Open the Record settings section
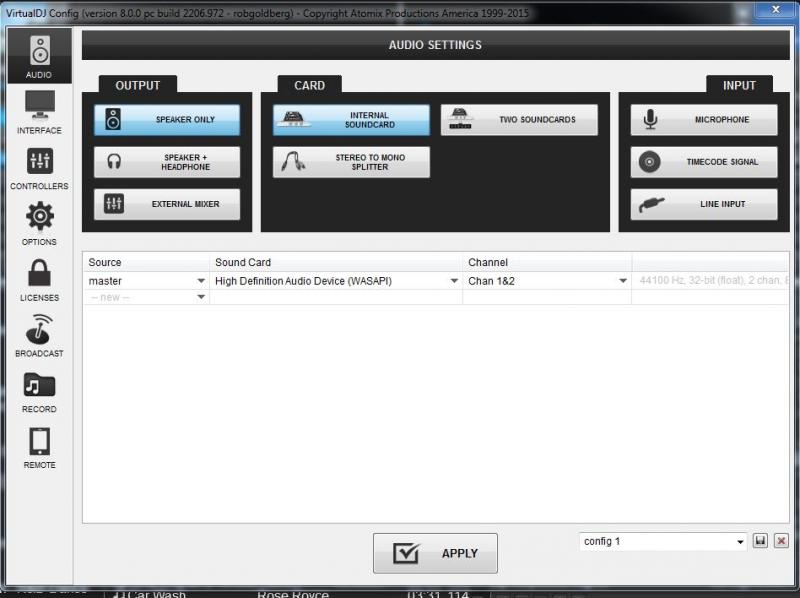The width and height of the screenshot is (800, 598). click(39, 392)
